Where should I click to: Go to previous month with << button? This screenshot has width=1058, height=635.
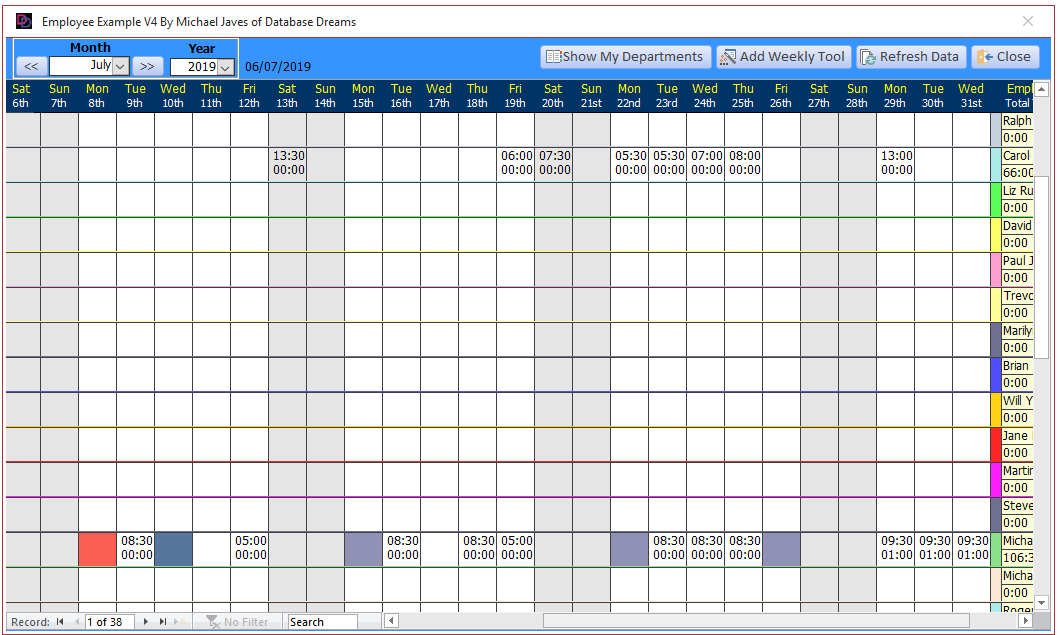(31, 66)
